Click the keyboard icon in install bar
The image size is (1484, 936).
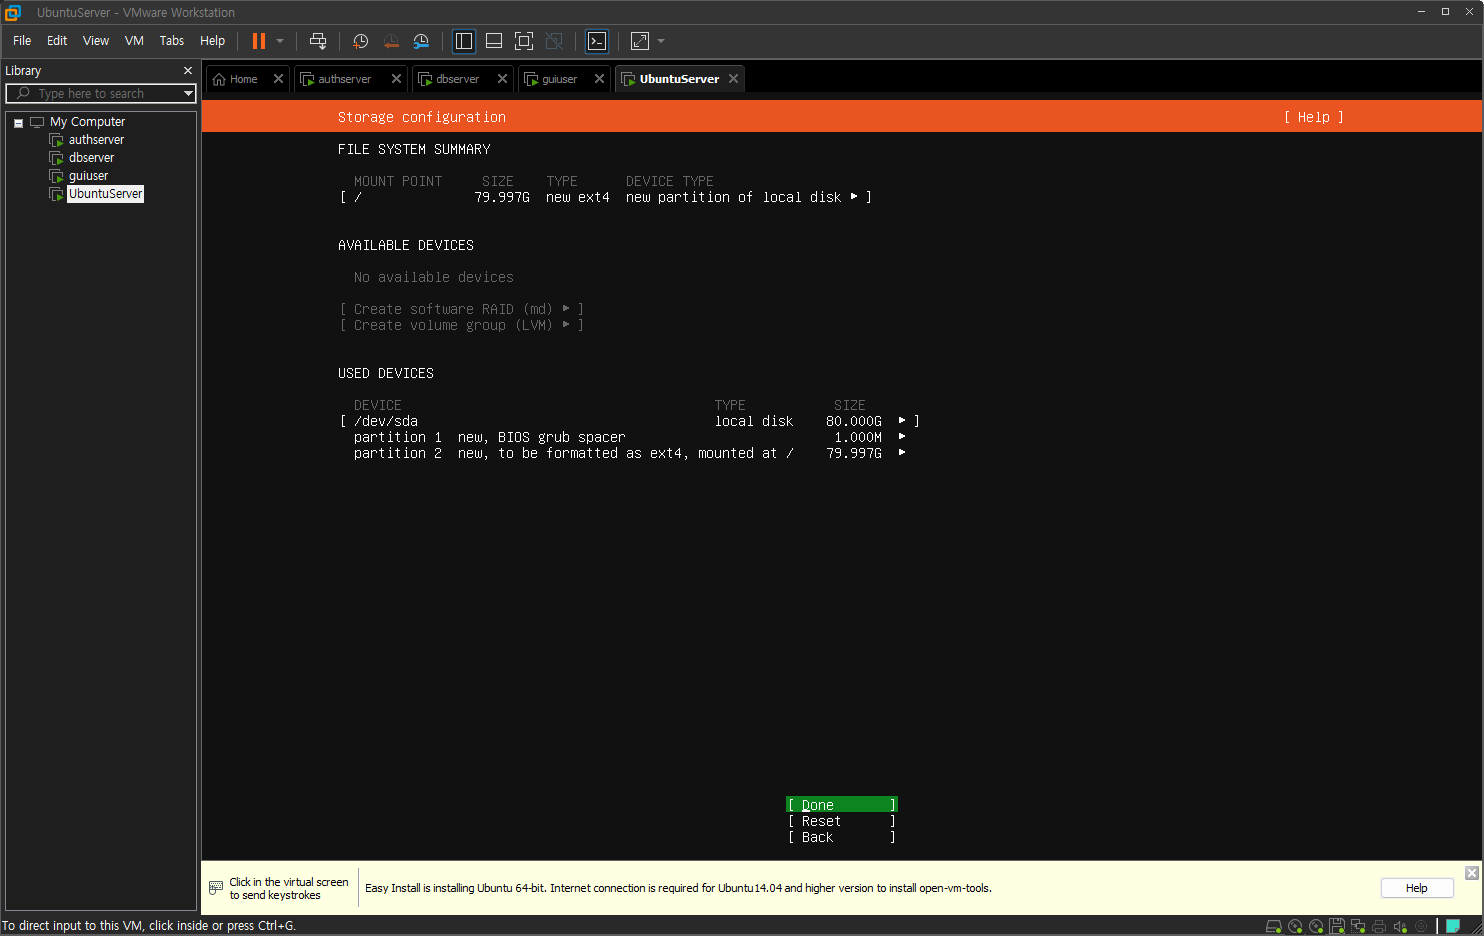tap(216, 888)
